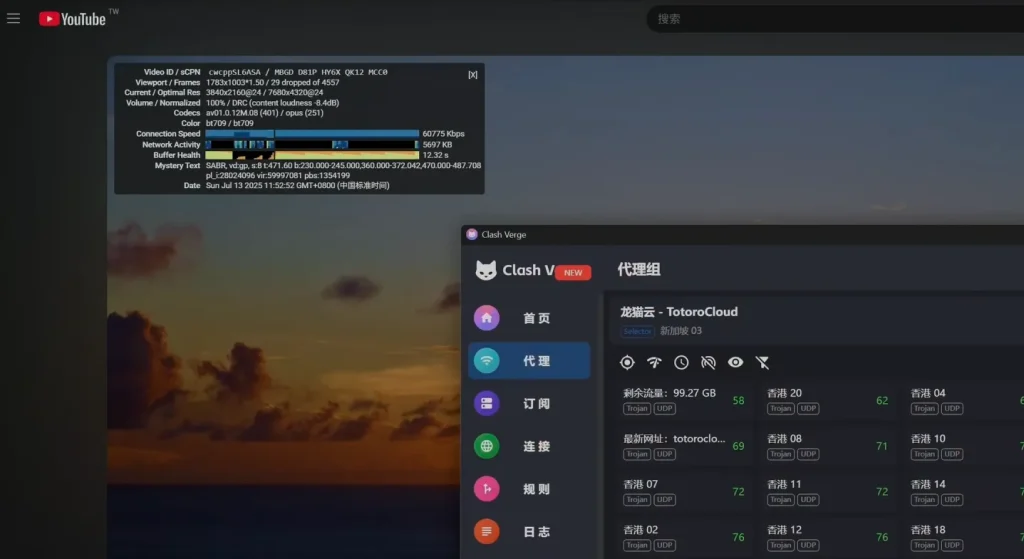Viewport: 1024px width, 559px height.
Task: Click the Network Activity graph in stats
Action: (x=312, y=144)
